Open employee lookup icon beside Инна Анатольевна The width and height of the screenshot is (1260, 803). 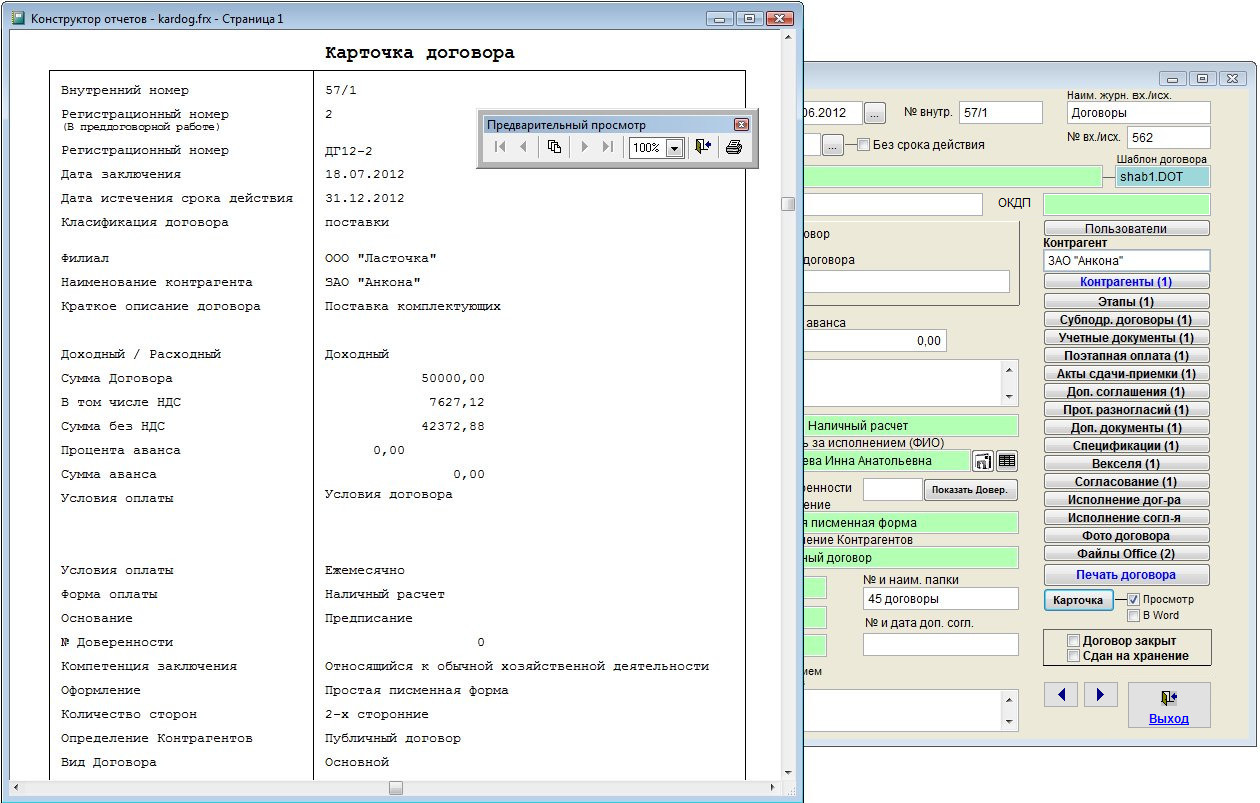[982, 461]
